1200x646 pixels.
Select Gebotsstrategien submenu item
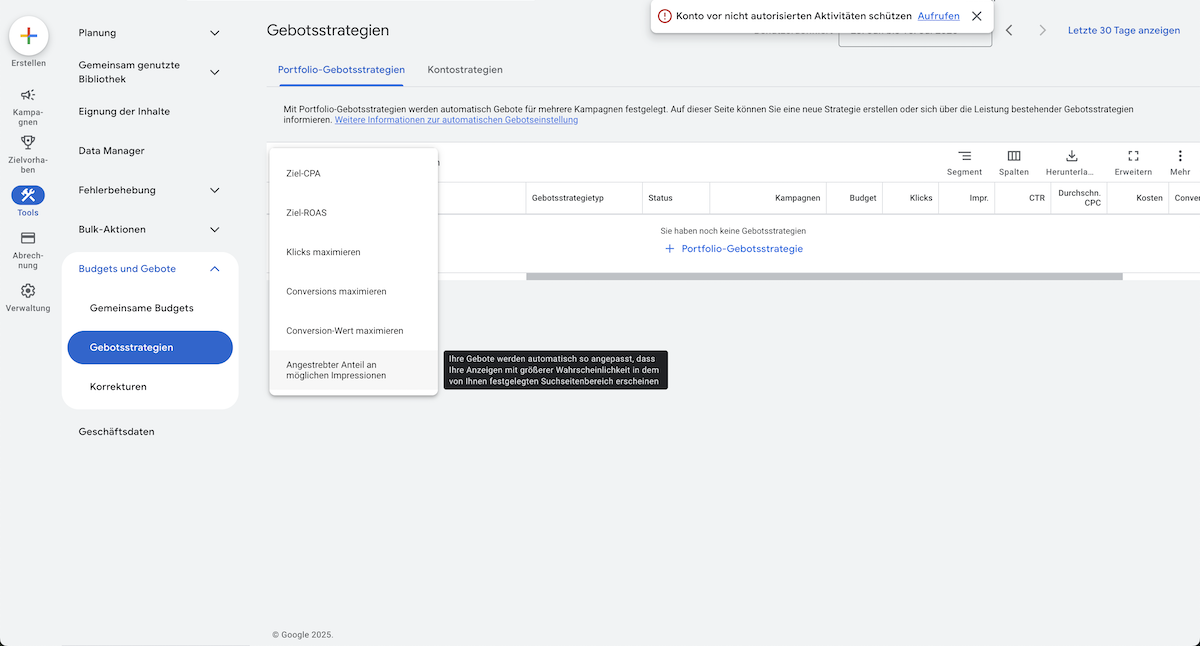150,347
